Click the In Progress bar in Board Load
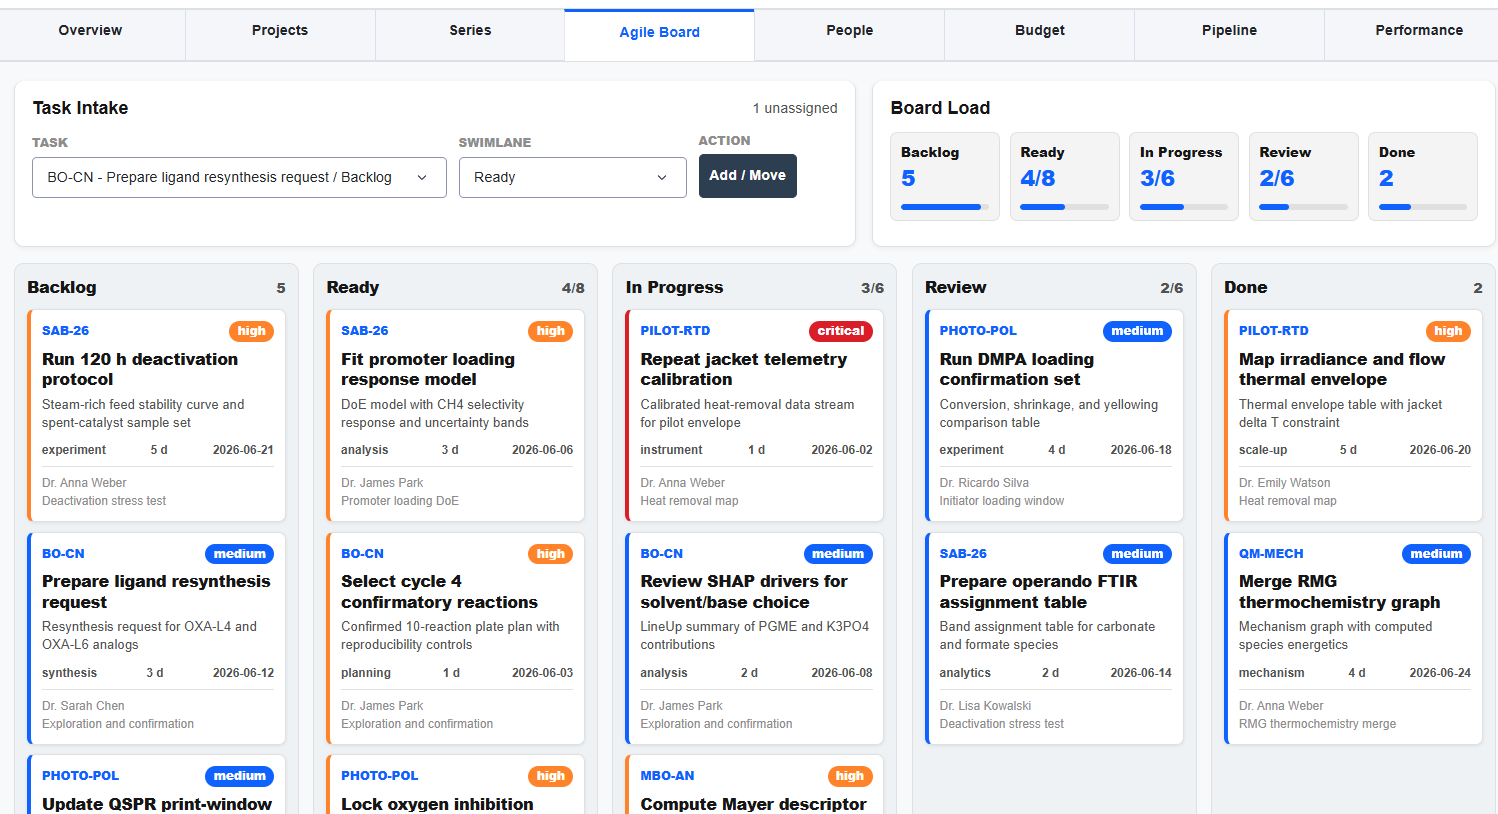The image size is (1498, 814). tap(1184, 207)
